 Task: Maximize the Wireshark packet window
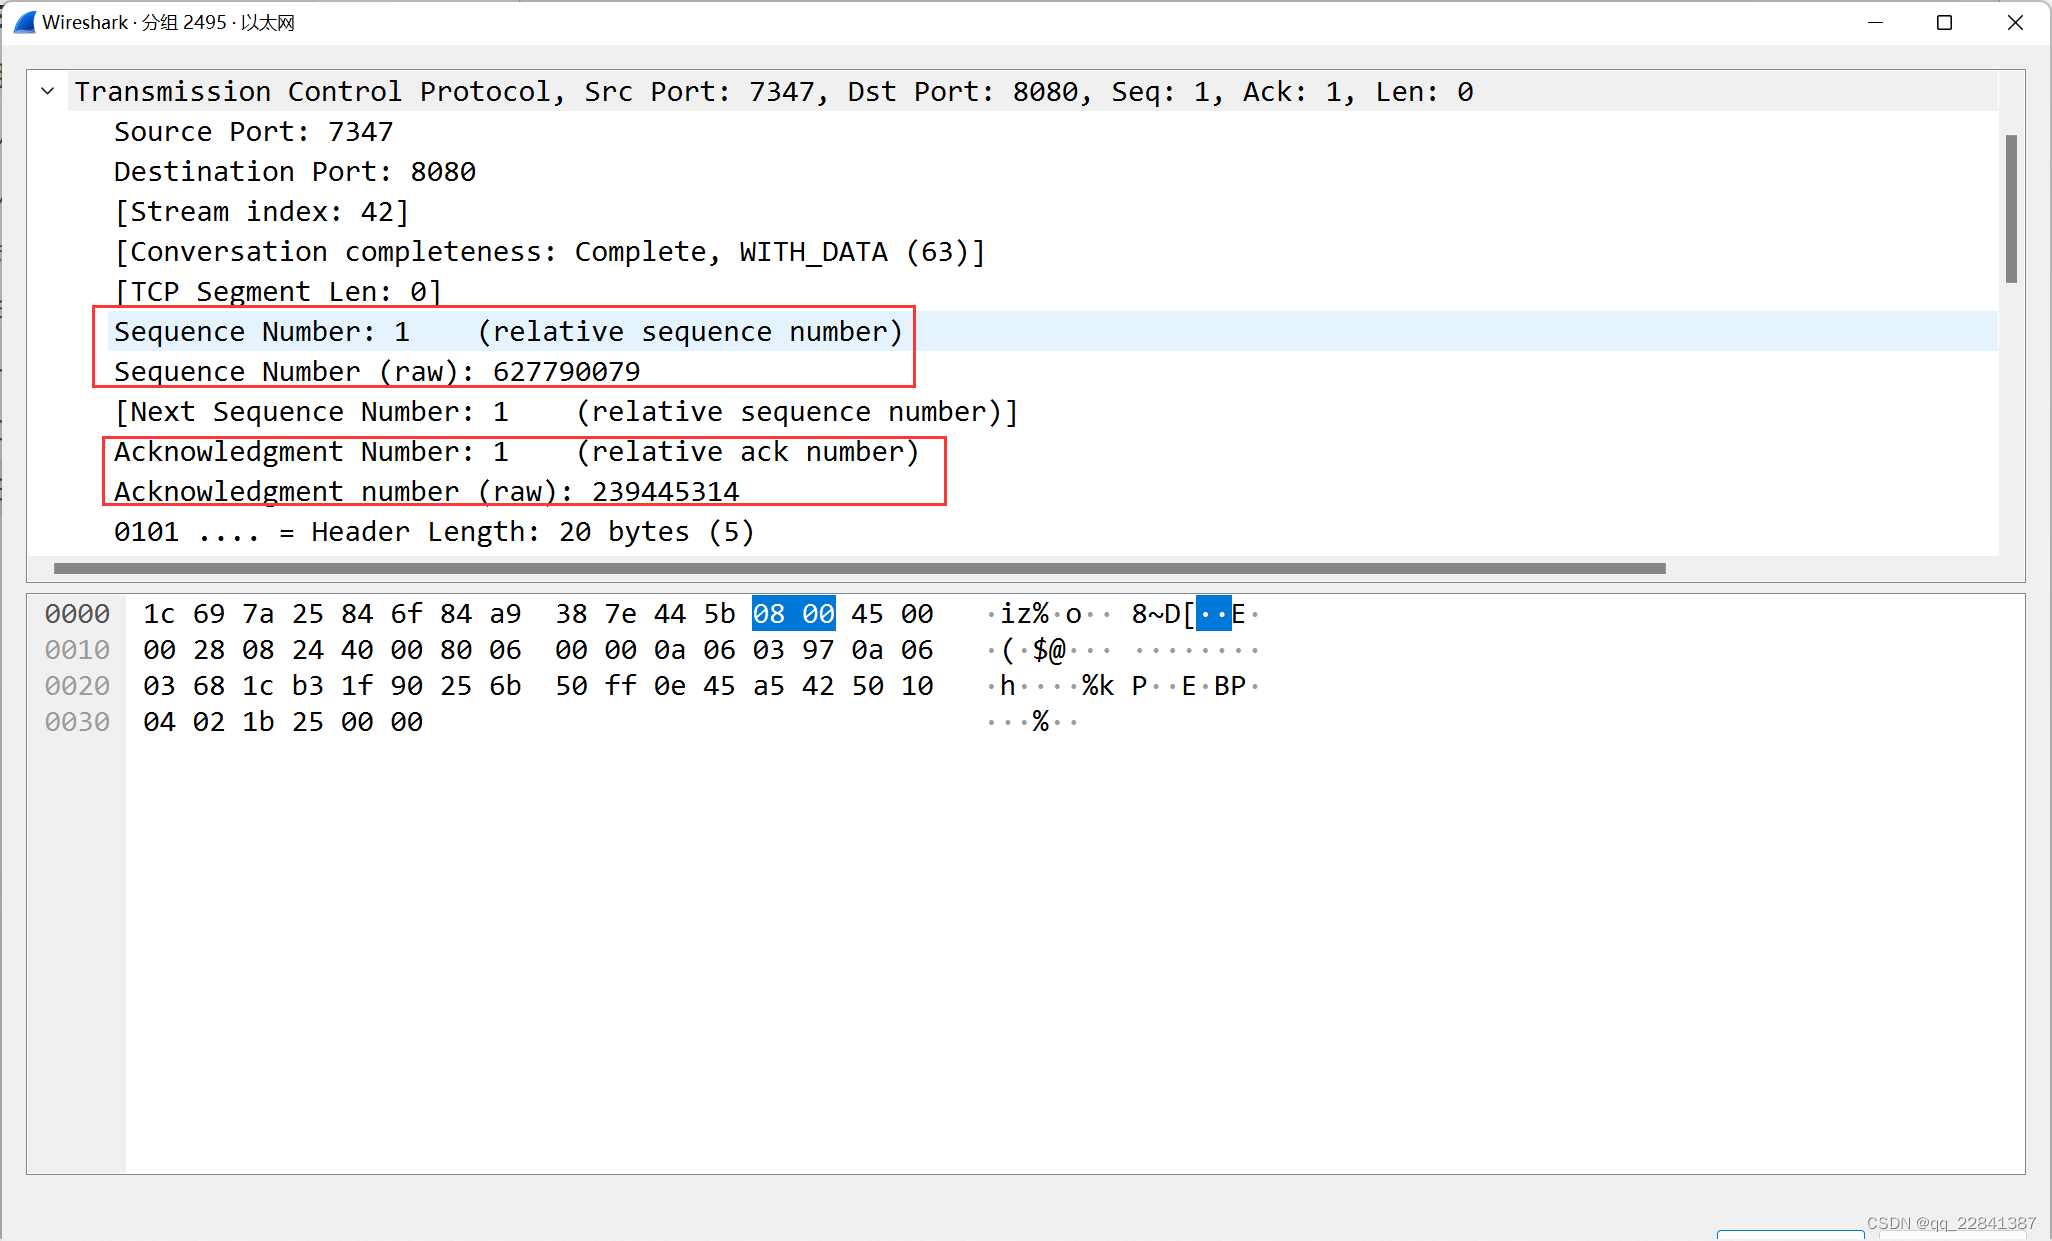click(1944, 22)
